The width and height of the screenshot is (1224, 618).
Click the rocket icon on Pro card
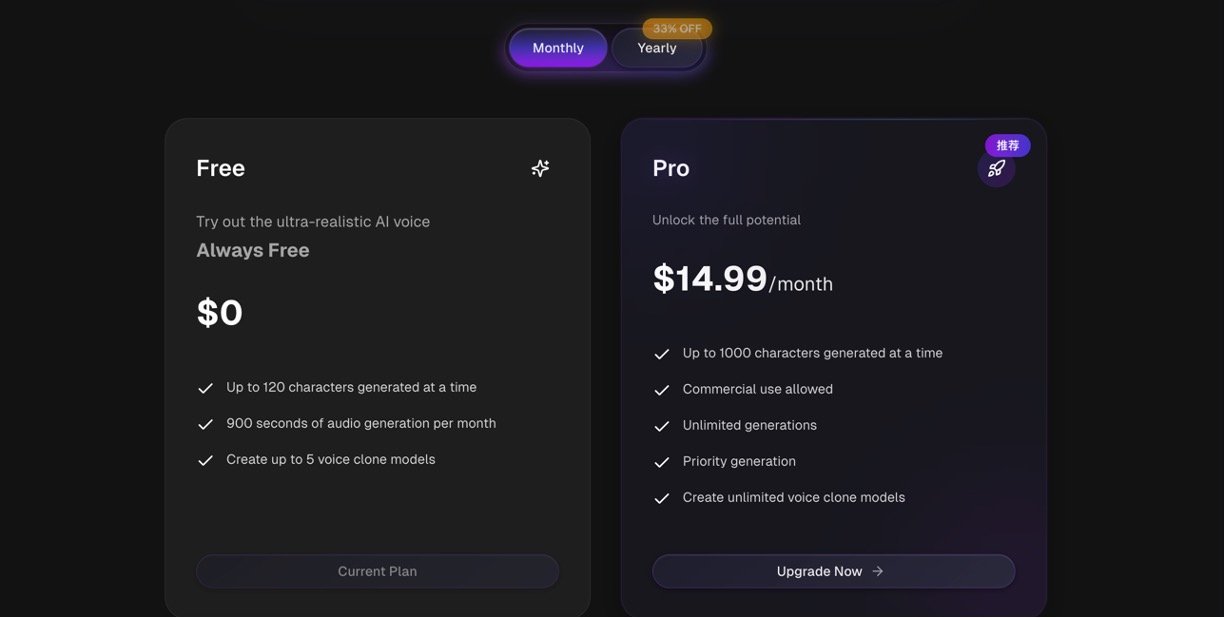pos(996,169)
